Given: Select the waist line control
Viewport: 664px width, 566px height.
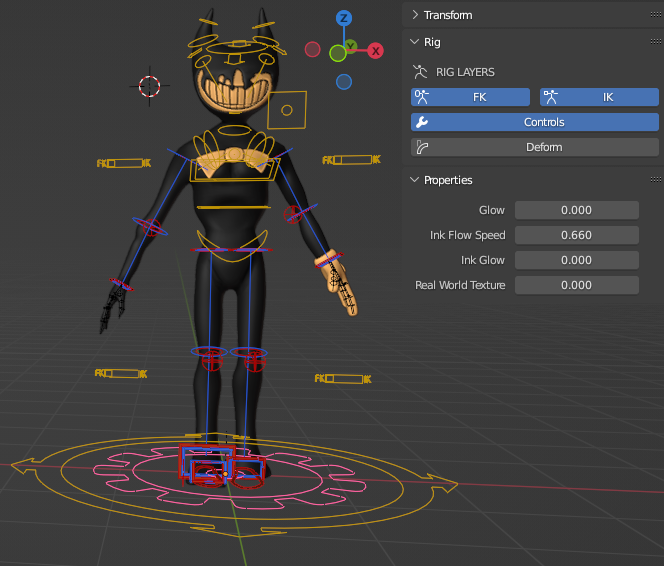Looking at the screenshot, I should (x=234, y=207).
